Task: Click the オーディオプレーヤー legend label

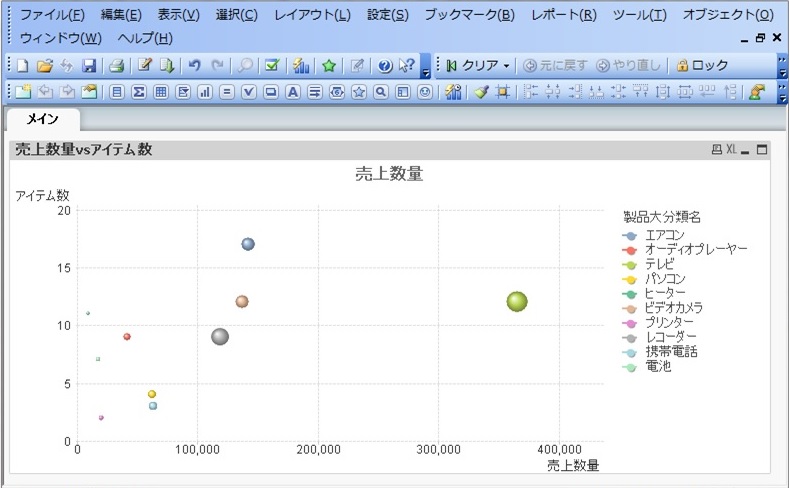Action: pos(696,249)
